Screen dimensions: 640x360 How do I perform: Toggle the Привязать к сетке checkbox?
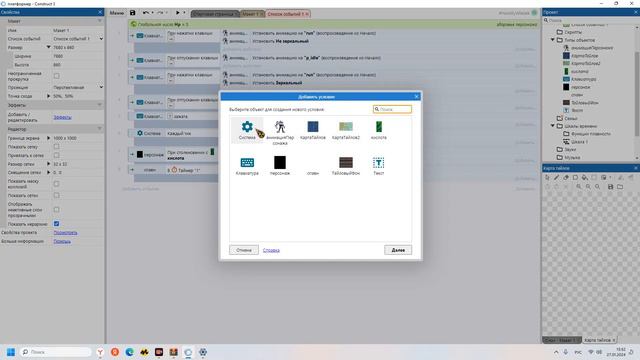point(57,155)
